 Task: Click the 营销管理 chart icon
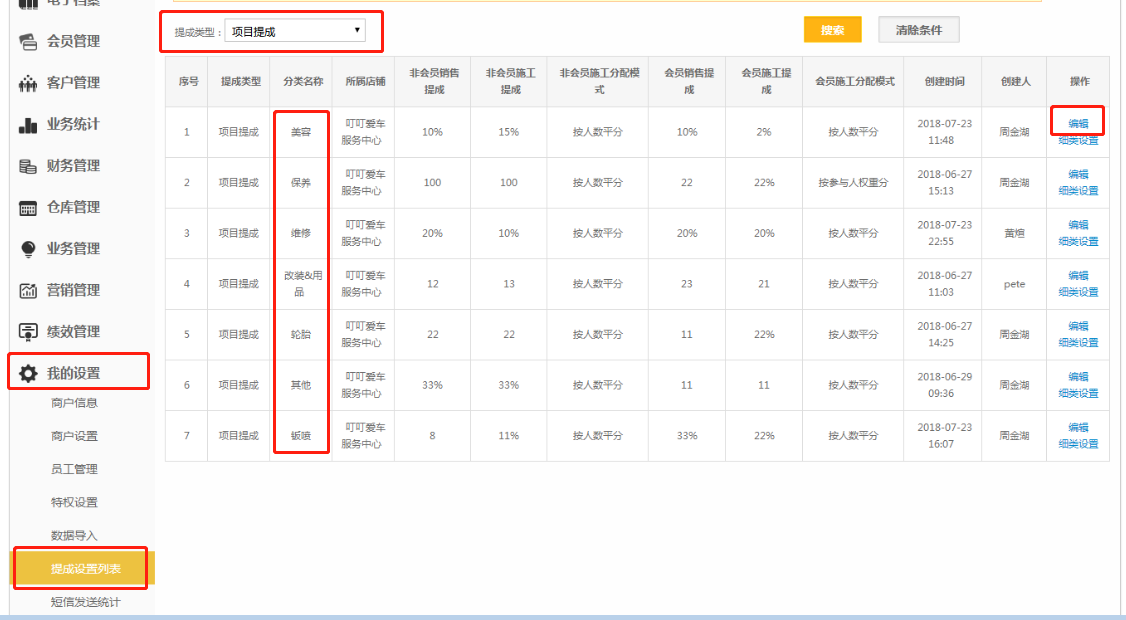pyautogui.click(x=29, y=290)
